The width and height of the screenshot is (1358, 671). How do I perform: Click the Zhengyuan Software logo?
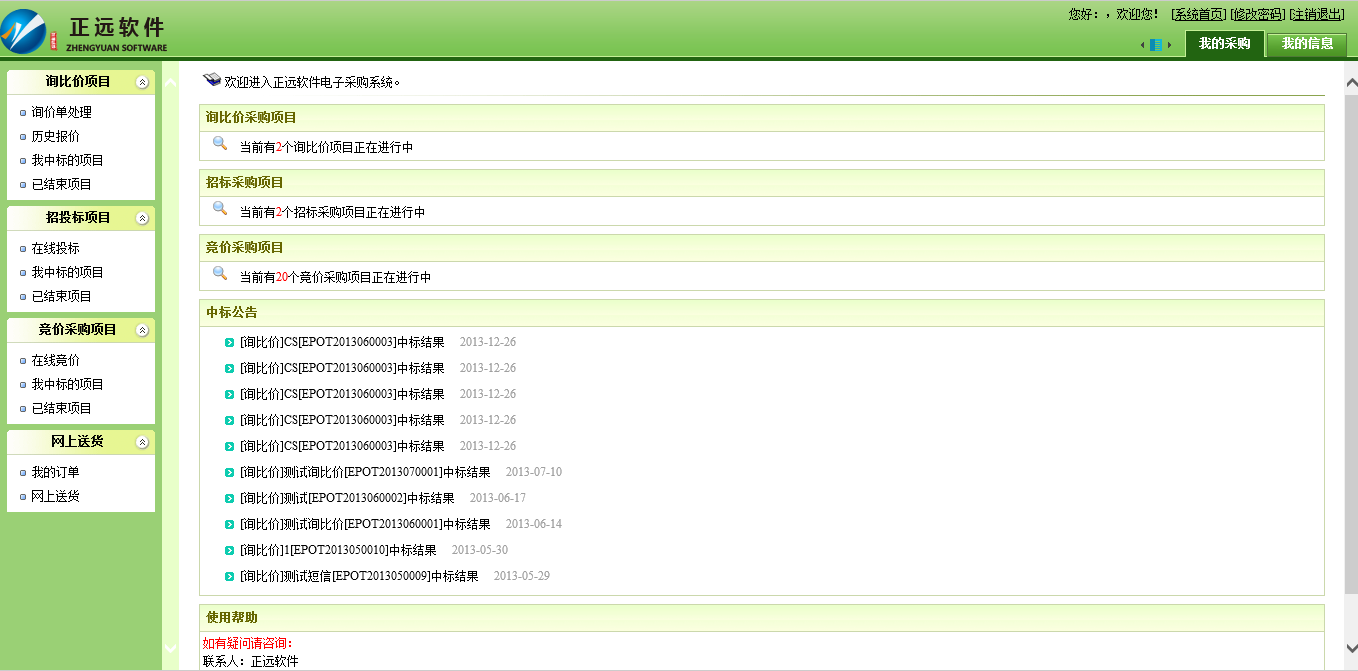pyautogui.click(x=85, y=31)
